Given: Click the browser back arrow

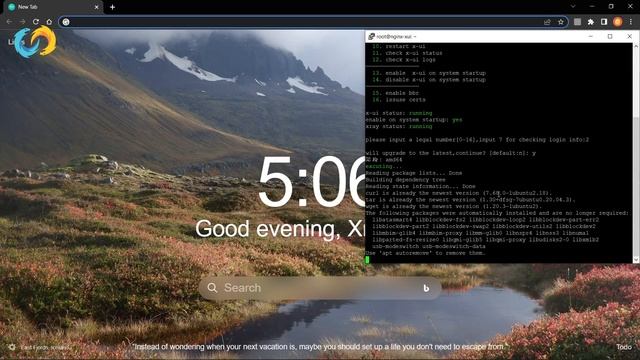Looking at the screenshot, I should [x=9, y=22].
